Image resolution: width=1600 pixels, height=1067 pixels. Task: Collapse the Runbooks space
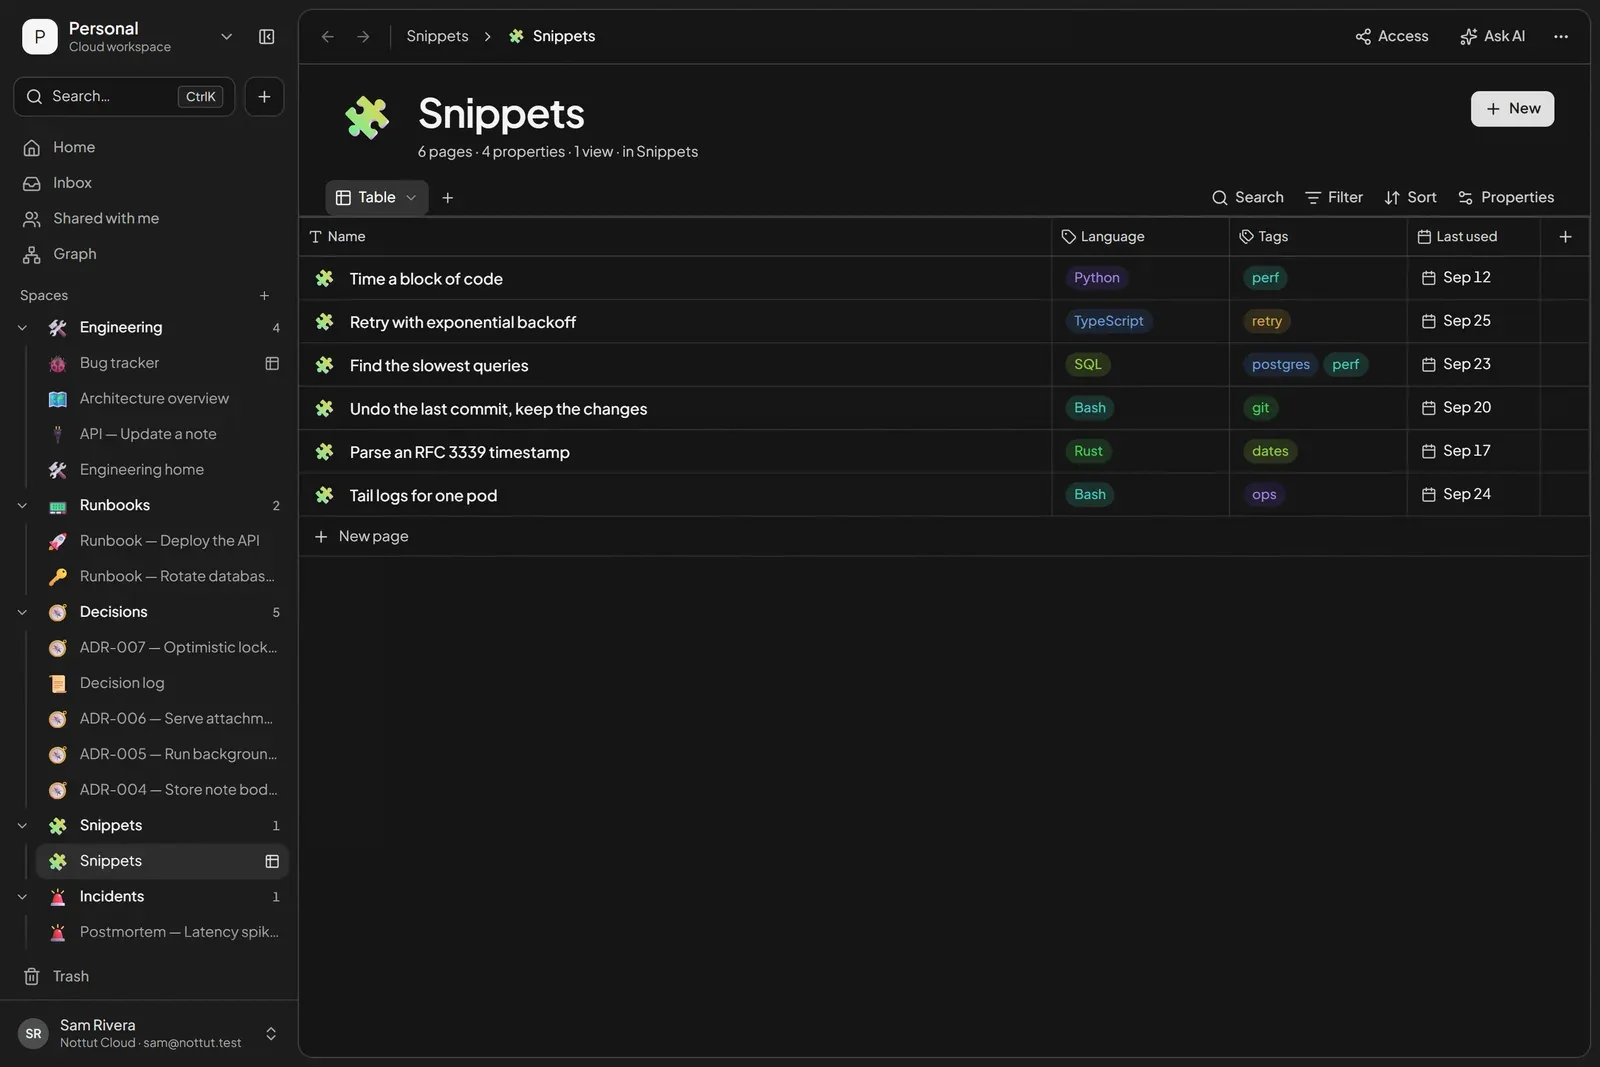tap(22, 506)
